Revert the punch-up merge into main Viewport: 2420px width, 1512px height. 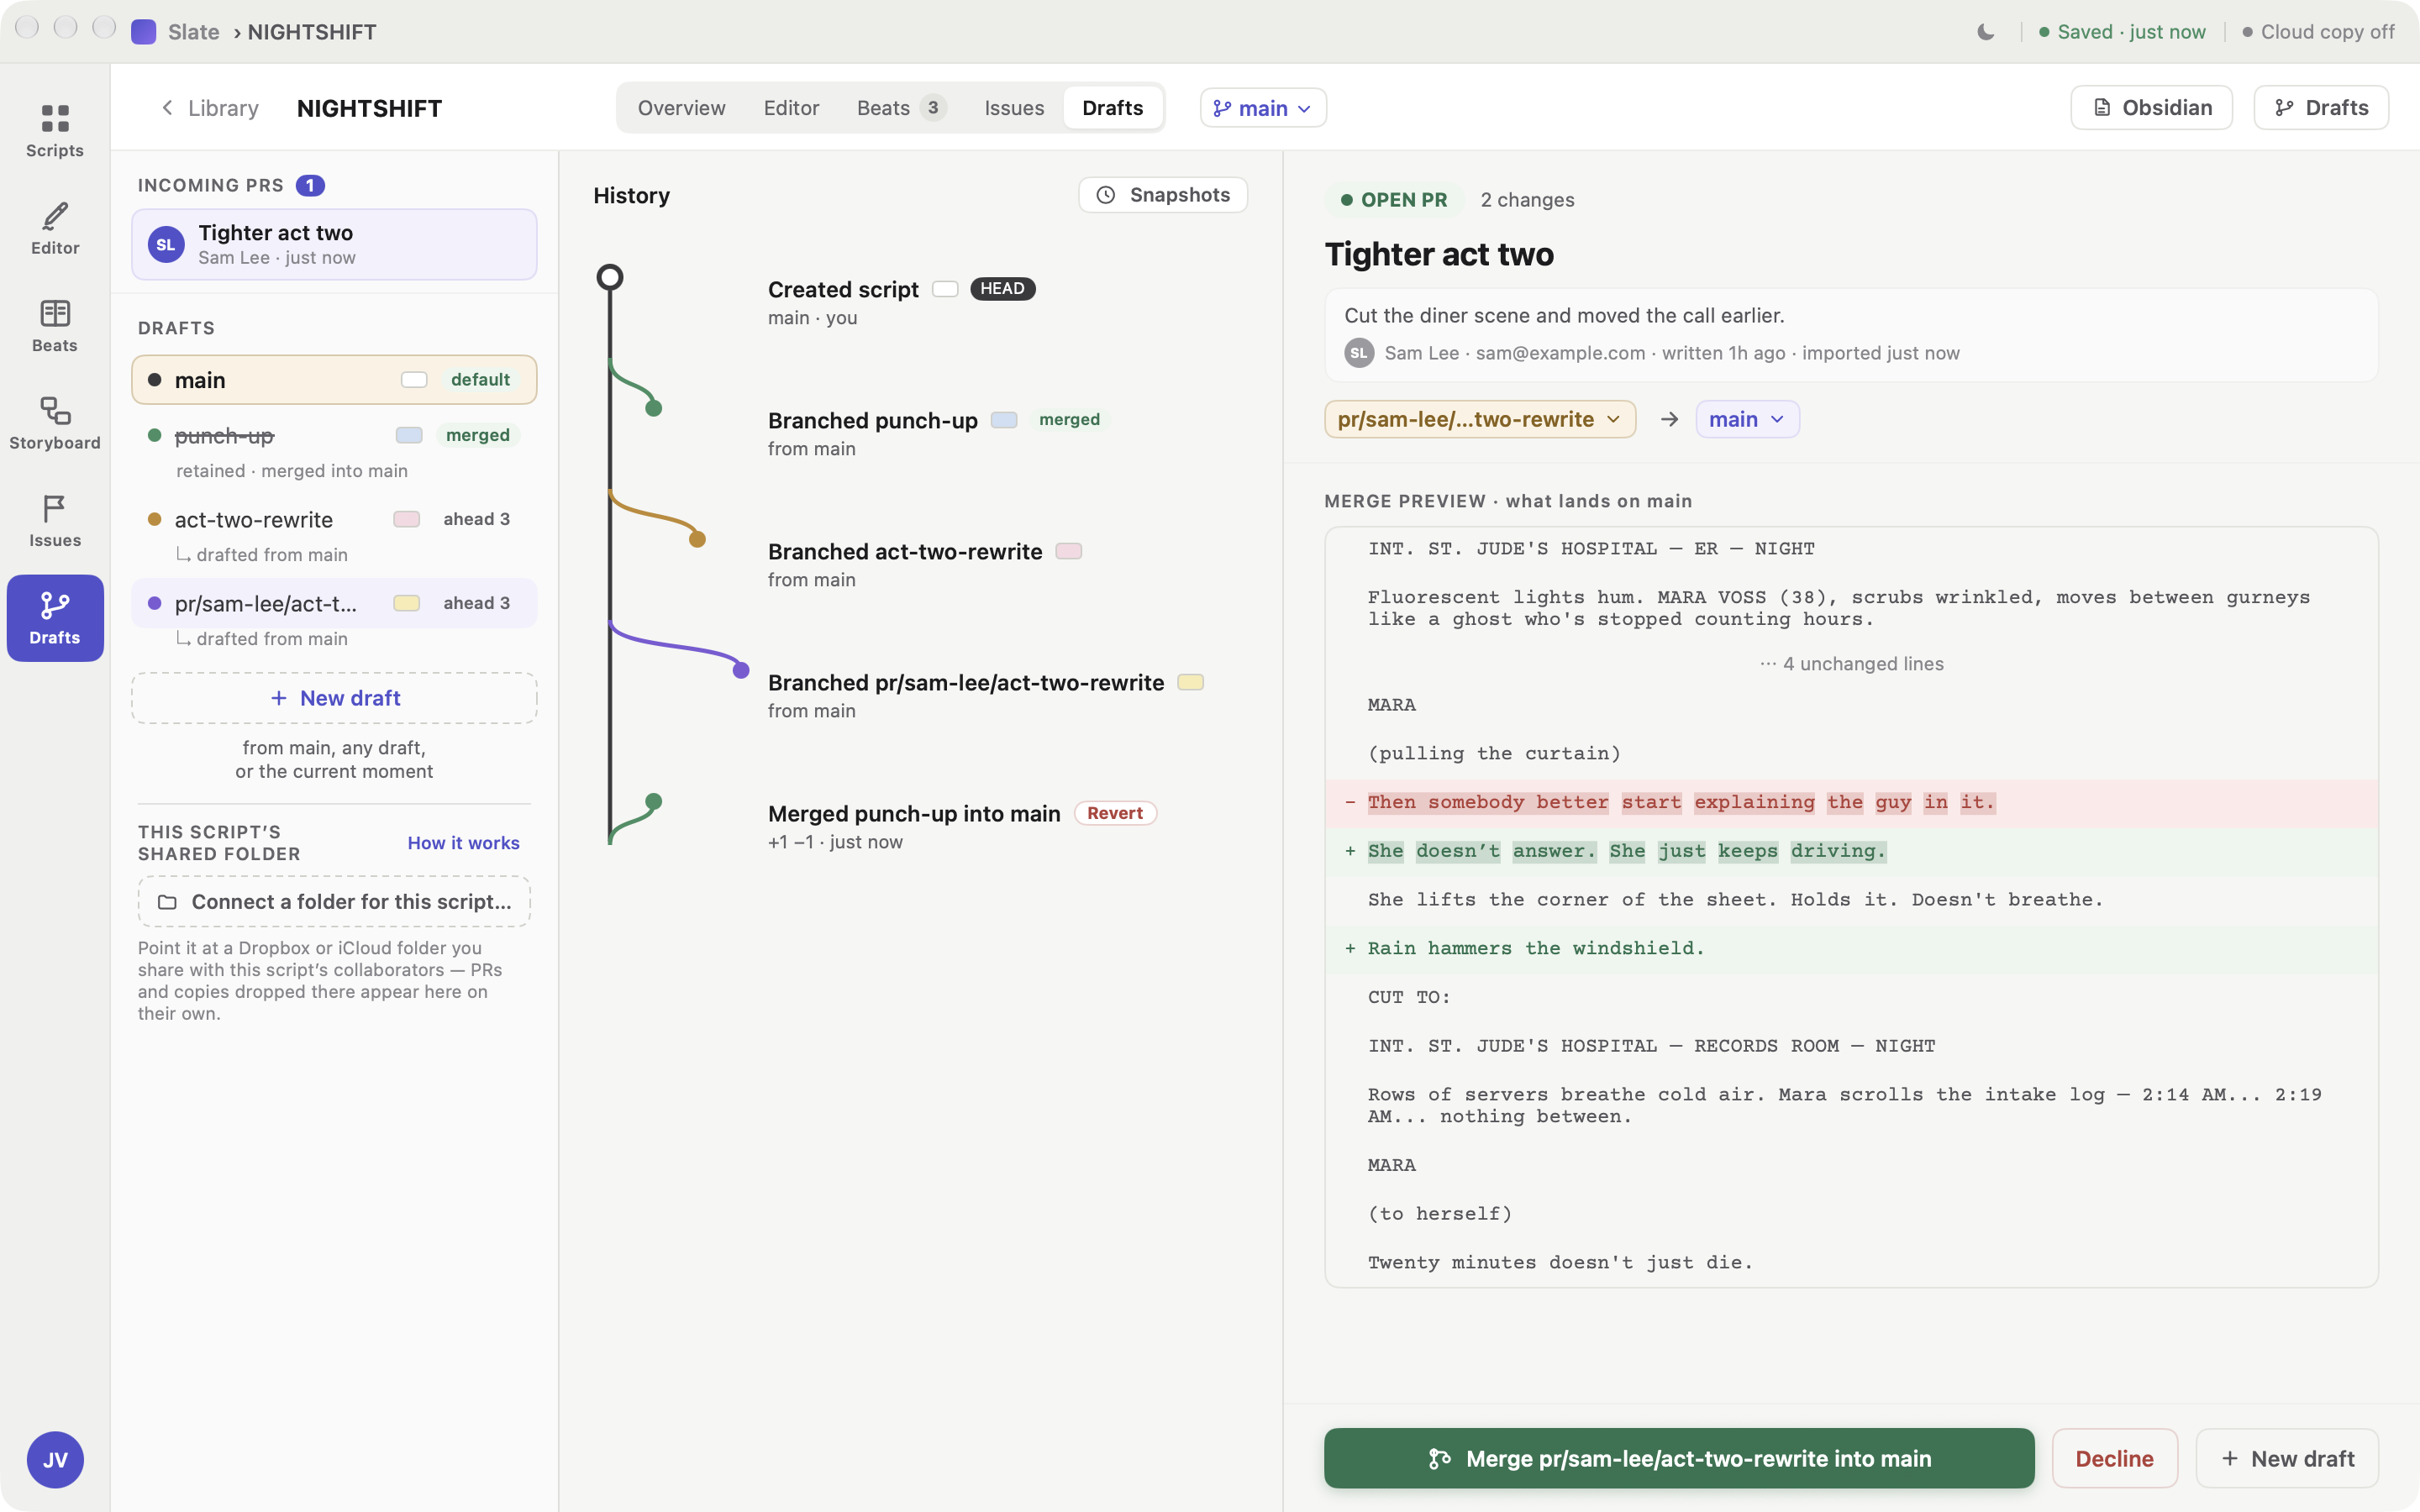tap(1115, 813)
